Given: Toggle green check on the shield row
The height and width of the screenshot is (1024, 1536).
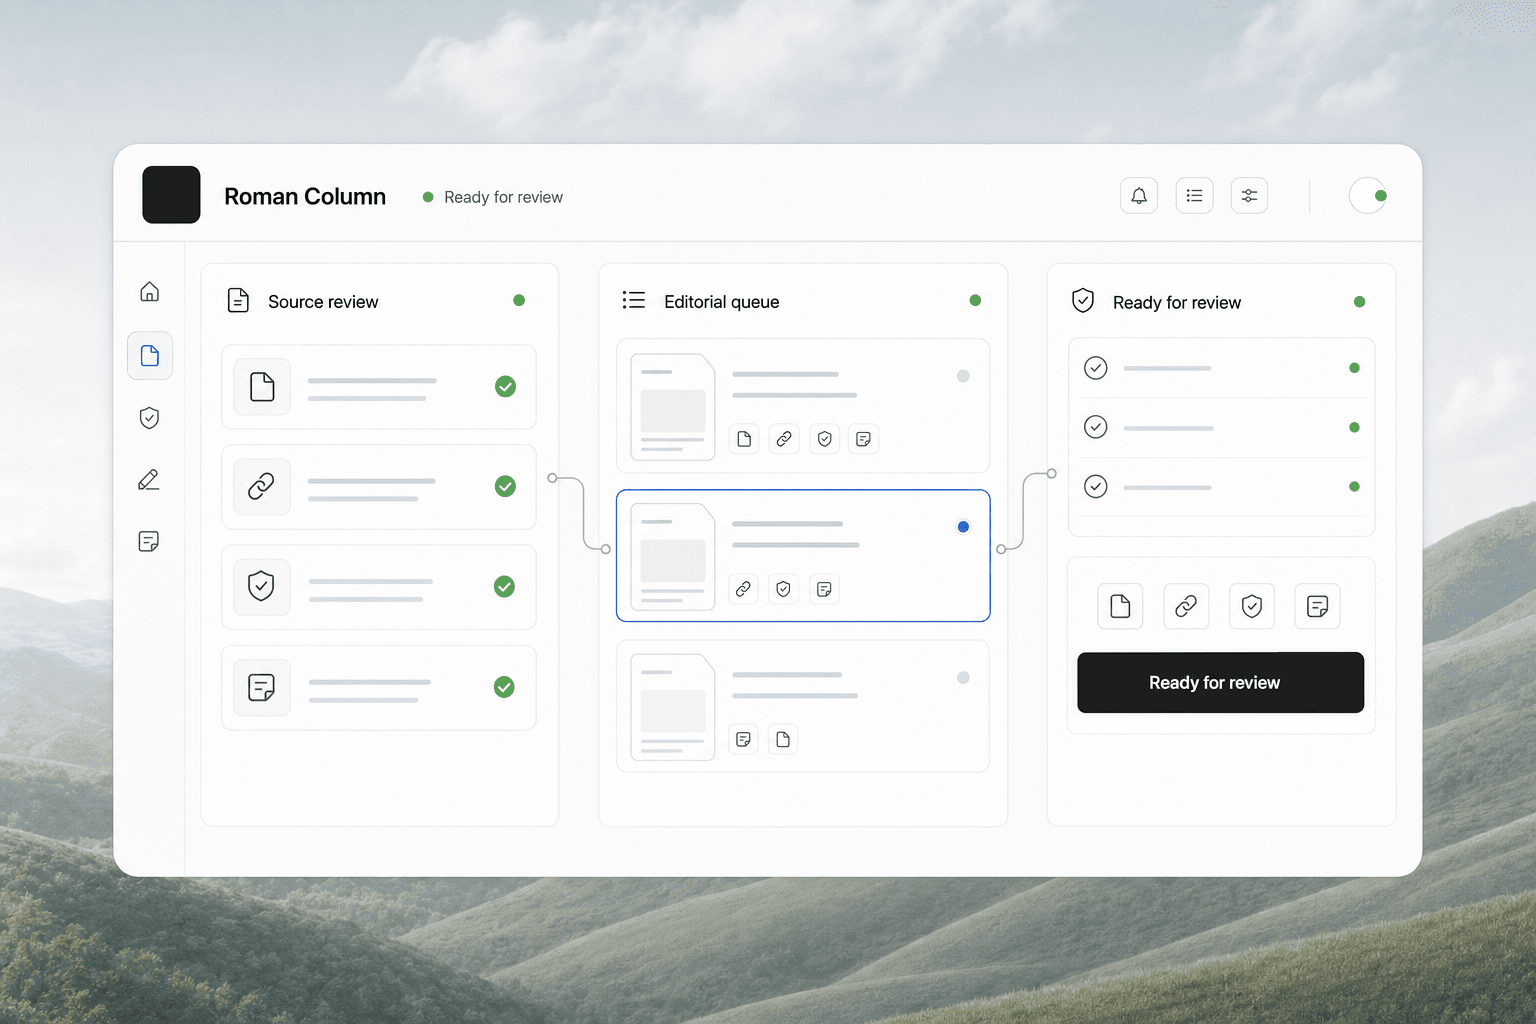Looking at the screenshot, I should [x=505, y=587].
